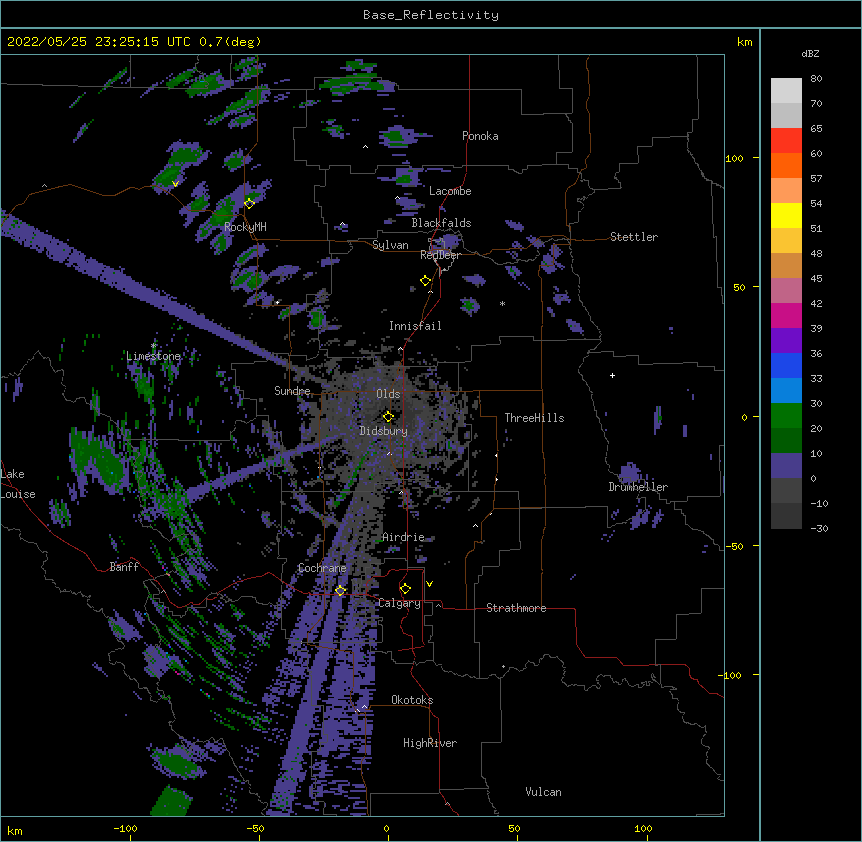The width and height of the screenshot is (862, 842).
Task: Select the bright yellow 51-54 dBZ swatch
Action: 786,215
